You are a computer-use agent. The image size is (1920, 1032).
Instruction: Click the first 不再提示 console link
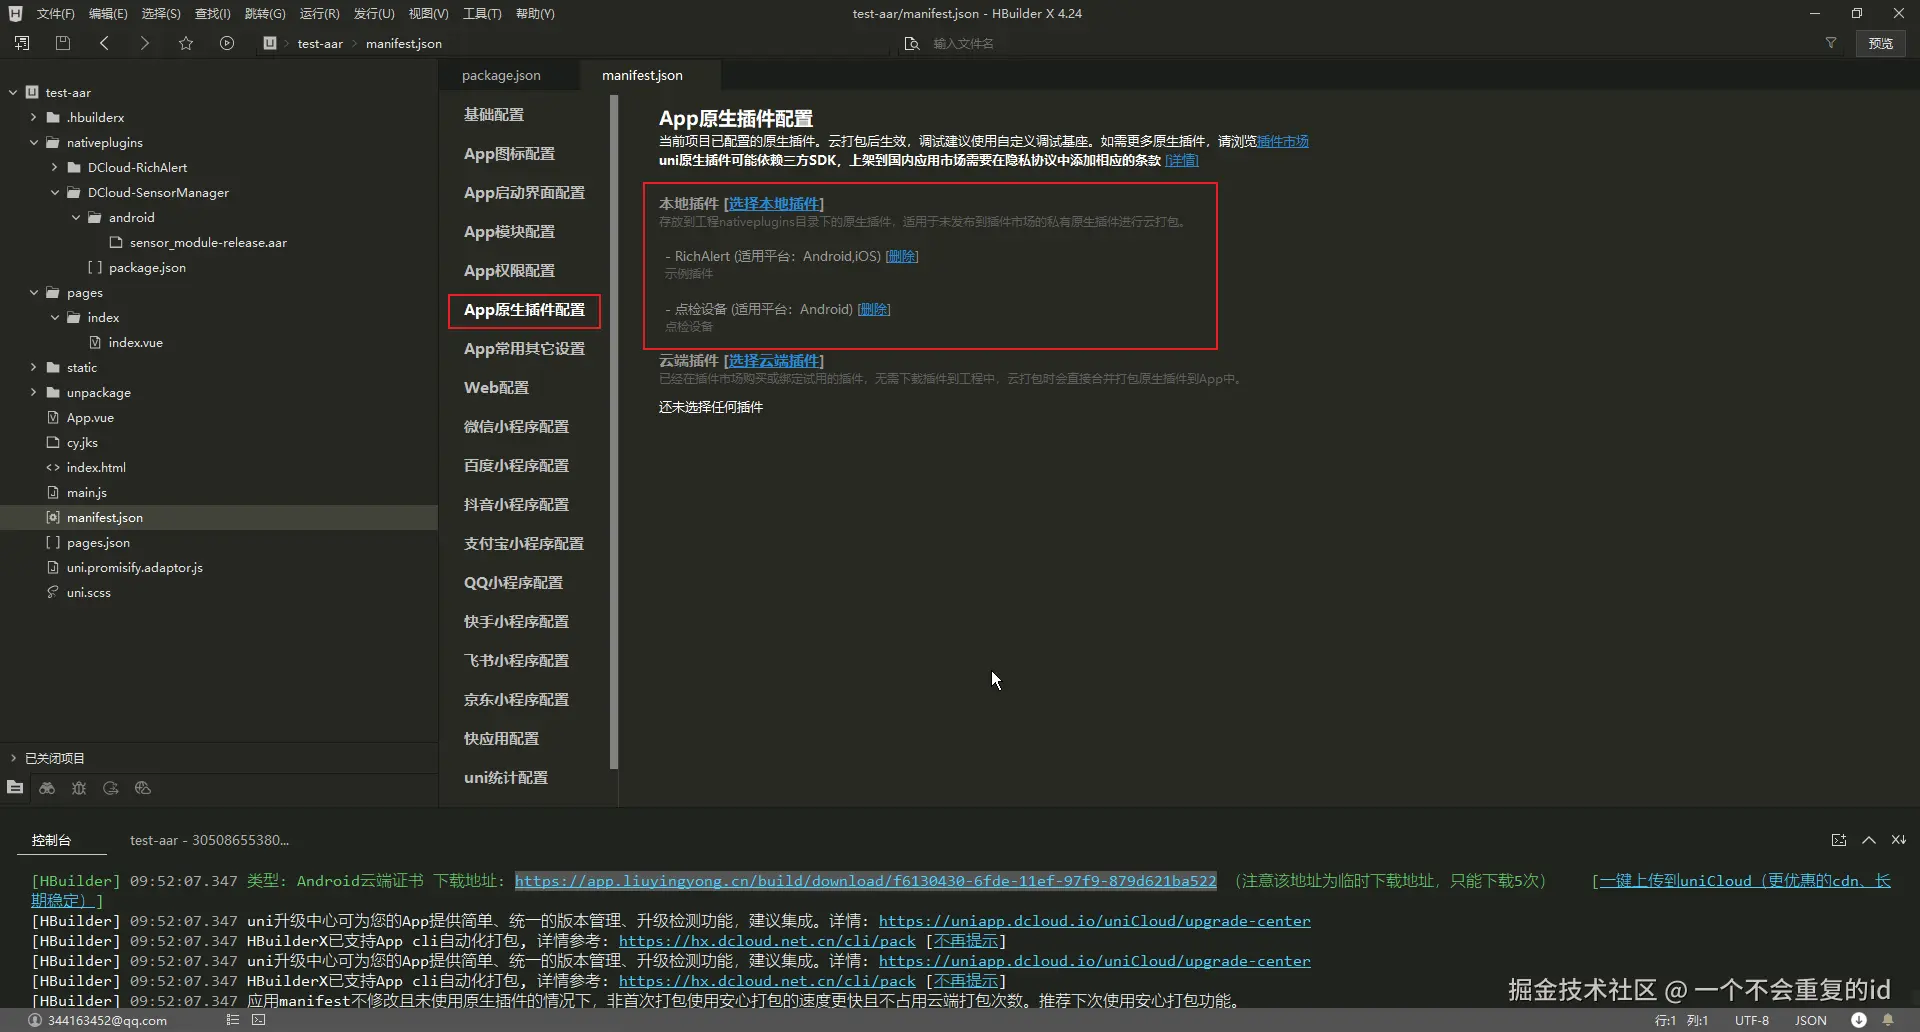(x=965, y=941)
